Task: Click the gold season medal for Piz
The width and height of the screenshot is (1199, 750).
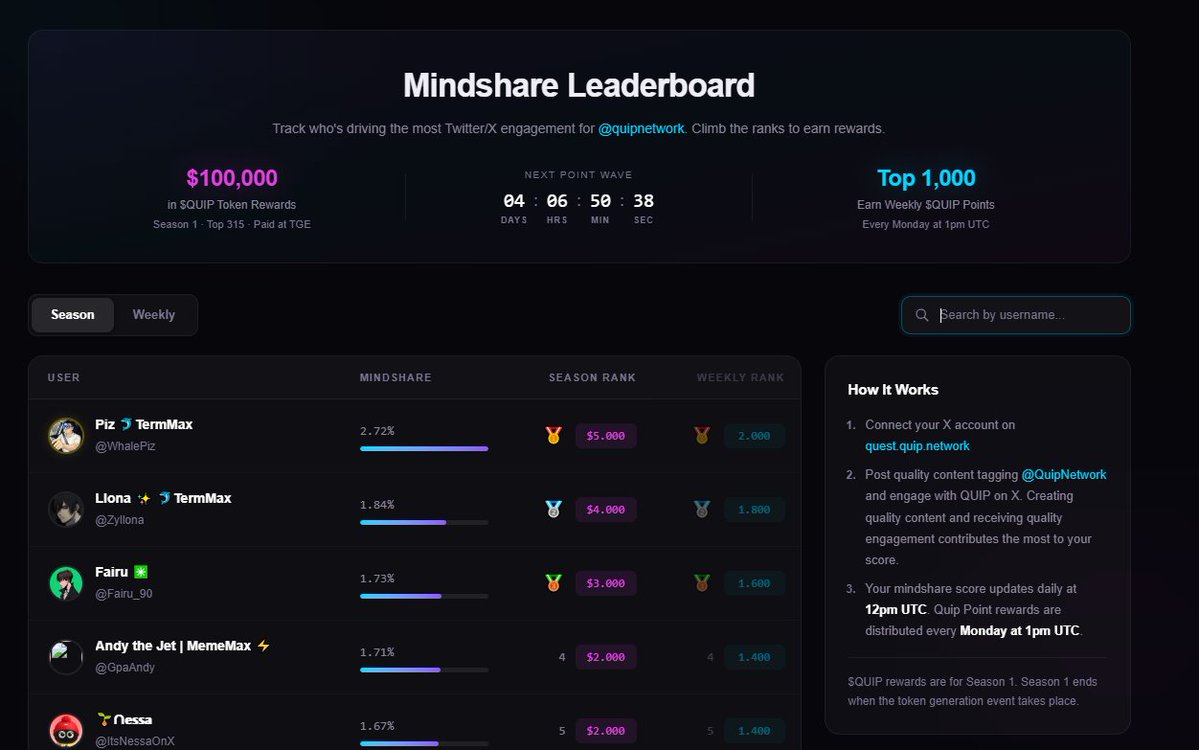Action: coord(554,436)
